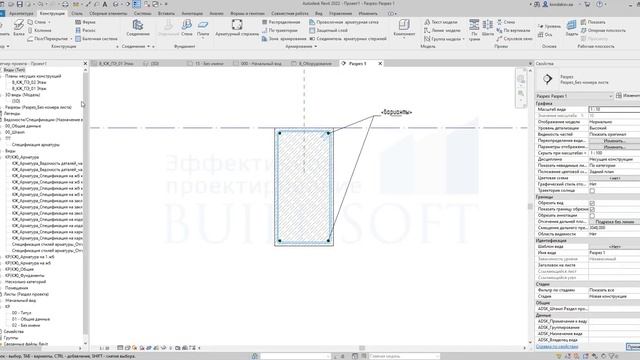Screen dimensions: 640x360
Task: Select Слуховое окно dormer tool
Action: (x=514, y=39)
